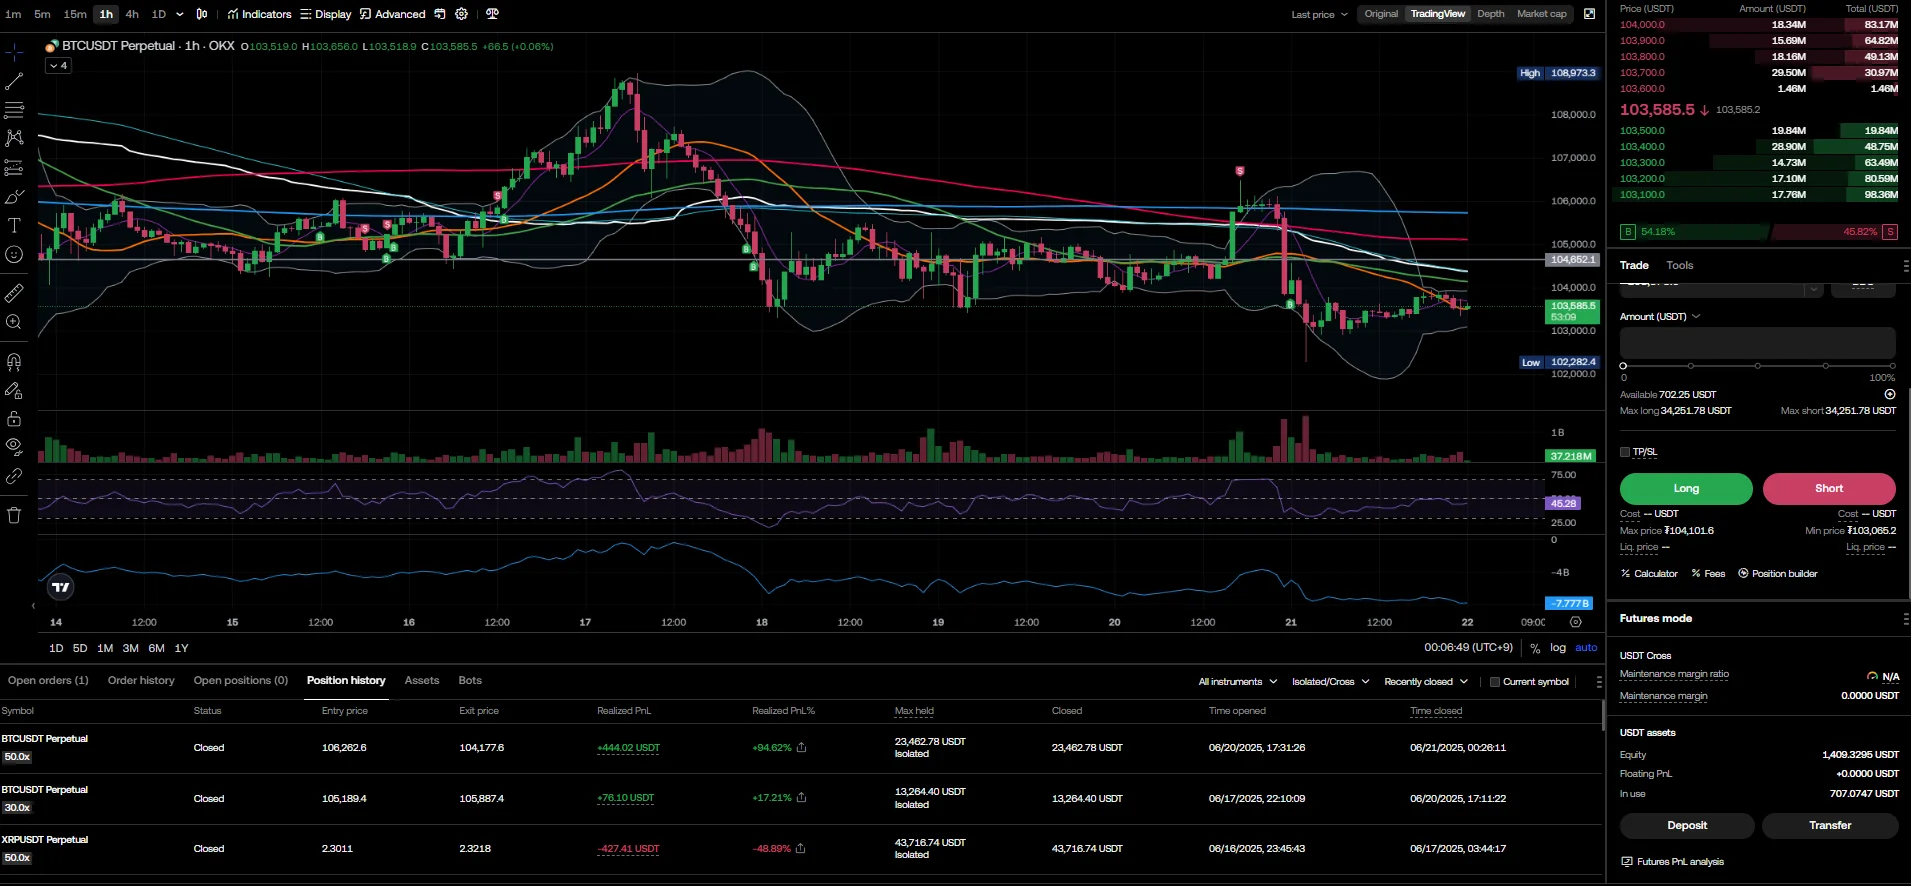Viewport: 1911px width, 886px height.
Task: Open the Advanced chart options
Action: click(393, 14)
